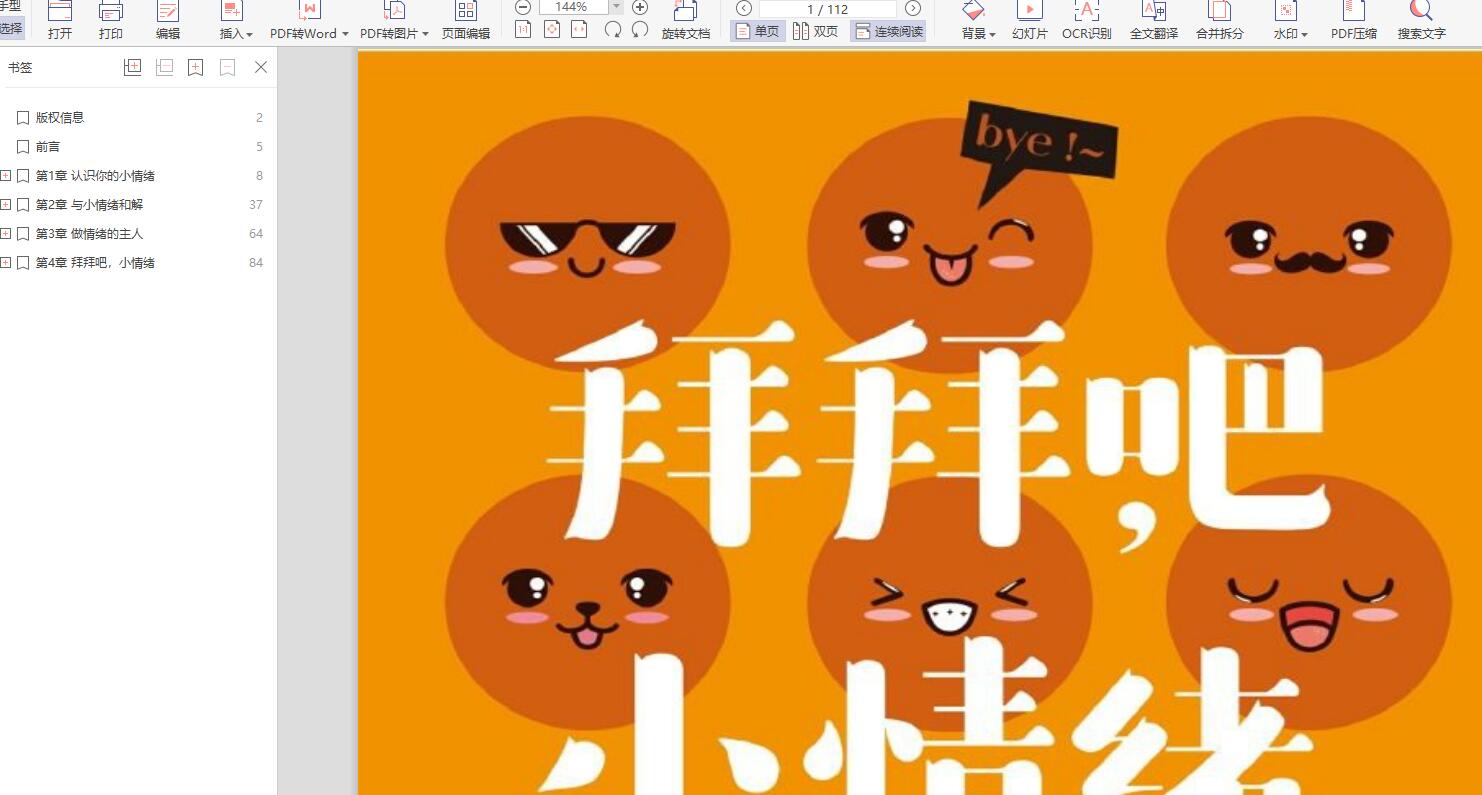Add new bookmark icon

(x=196, y=67)
